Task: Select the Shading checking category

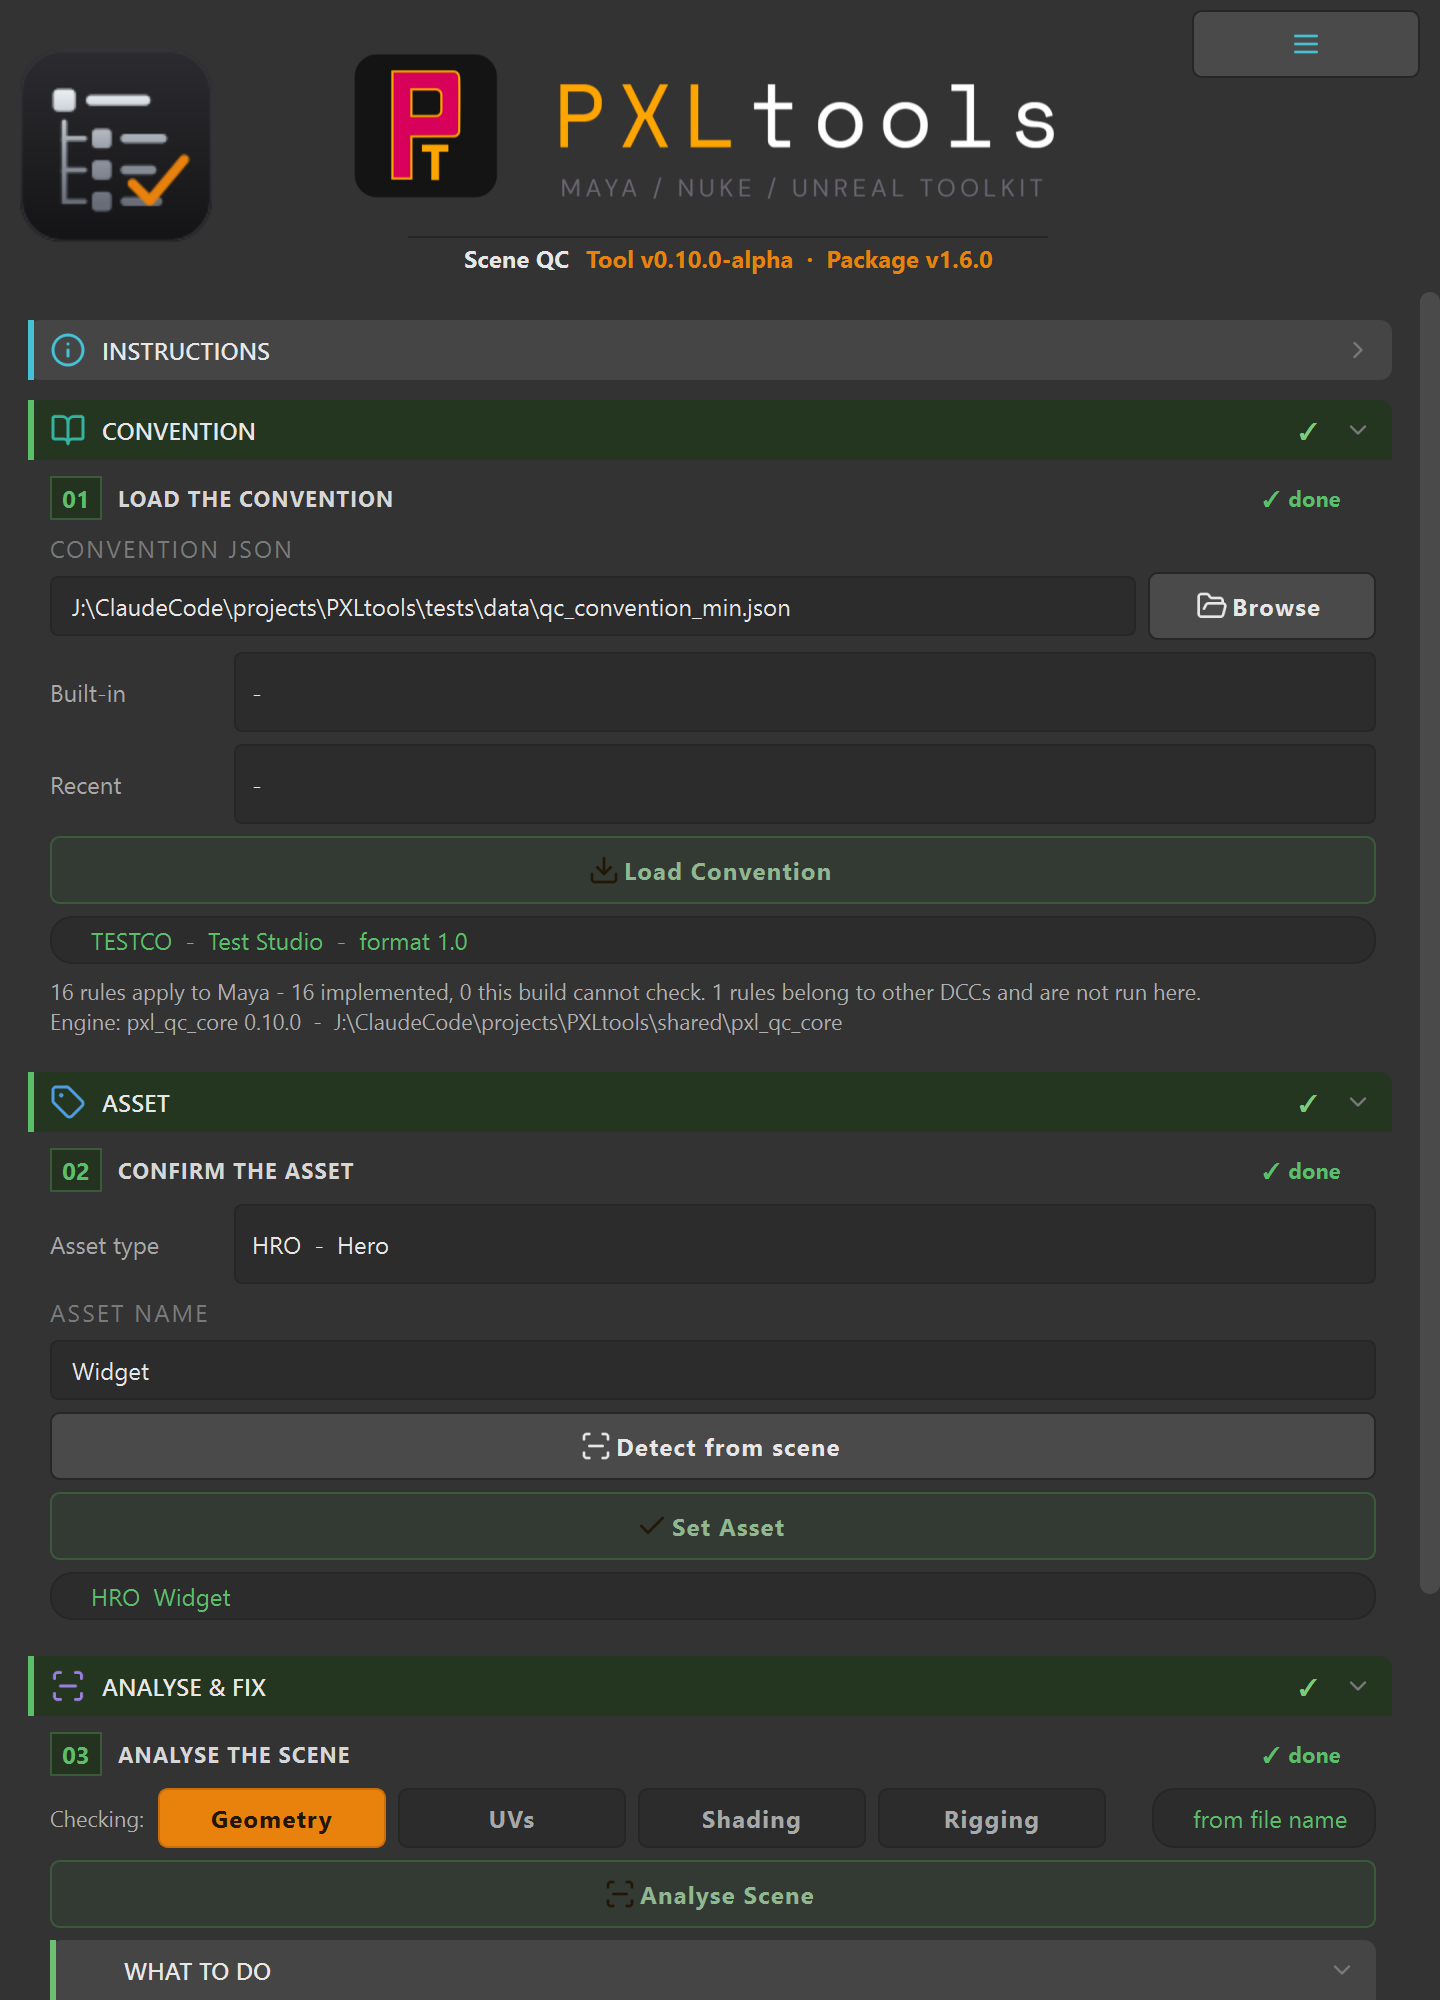Action: pos(752,1819)
